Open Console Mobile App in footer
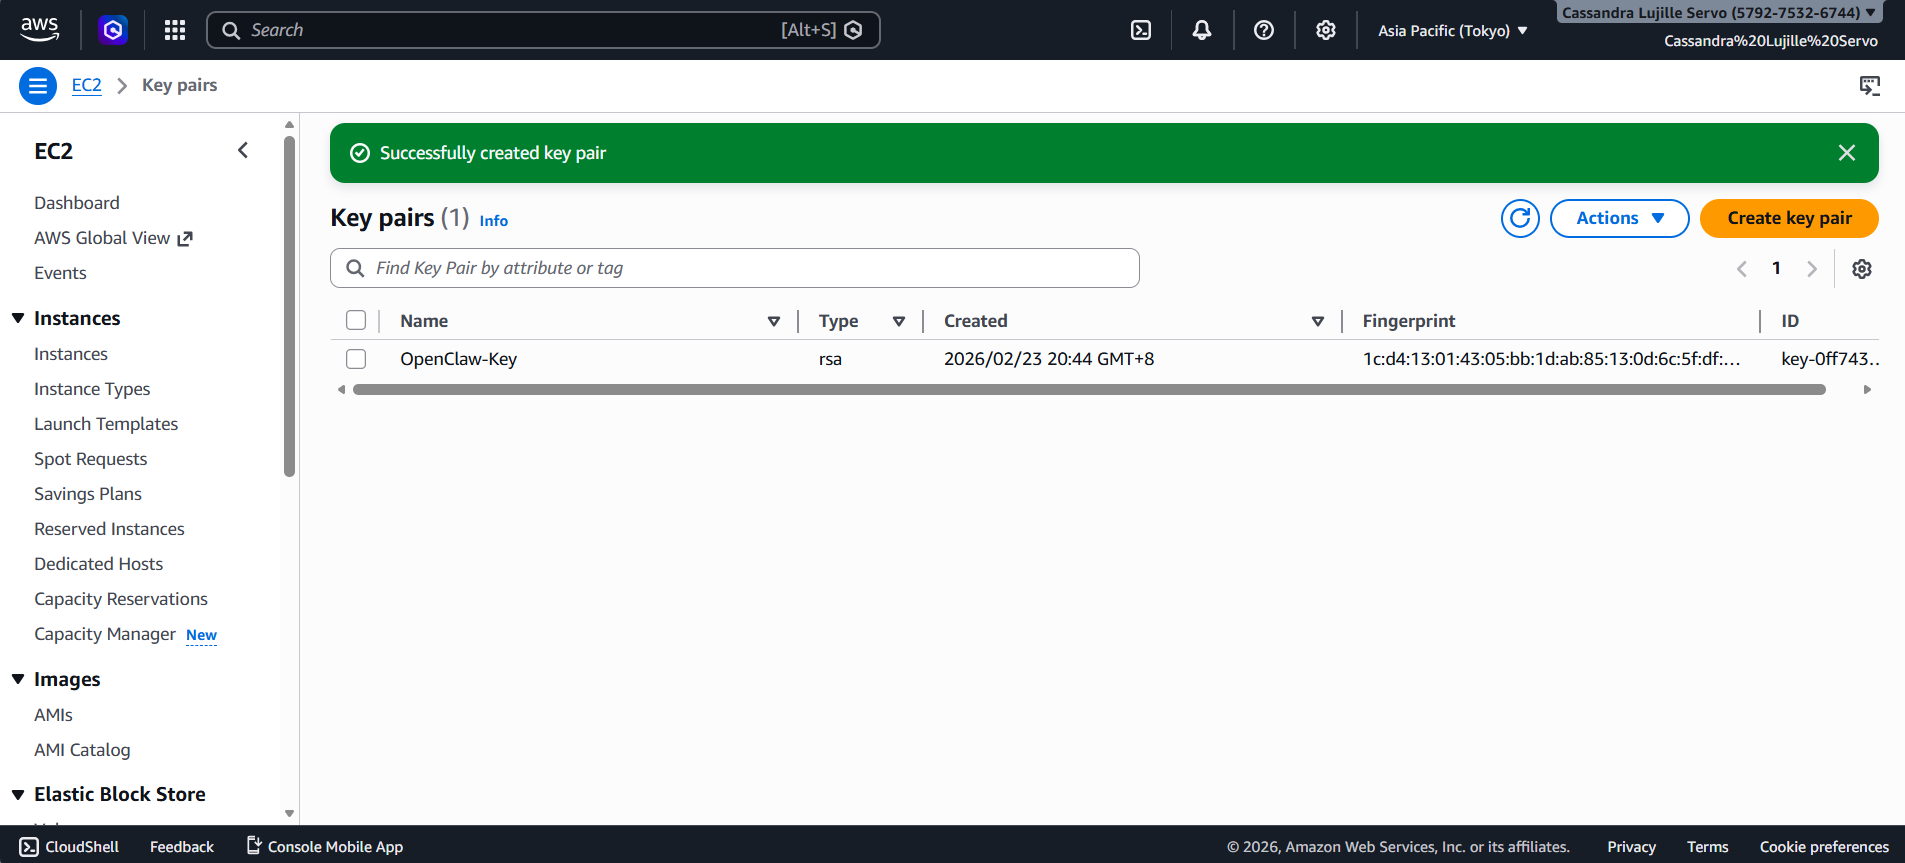 325,847
